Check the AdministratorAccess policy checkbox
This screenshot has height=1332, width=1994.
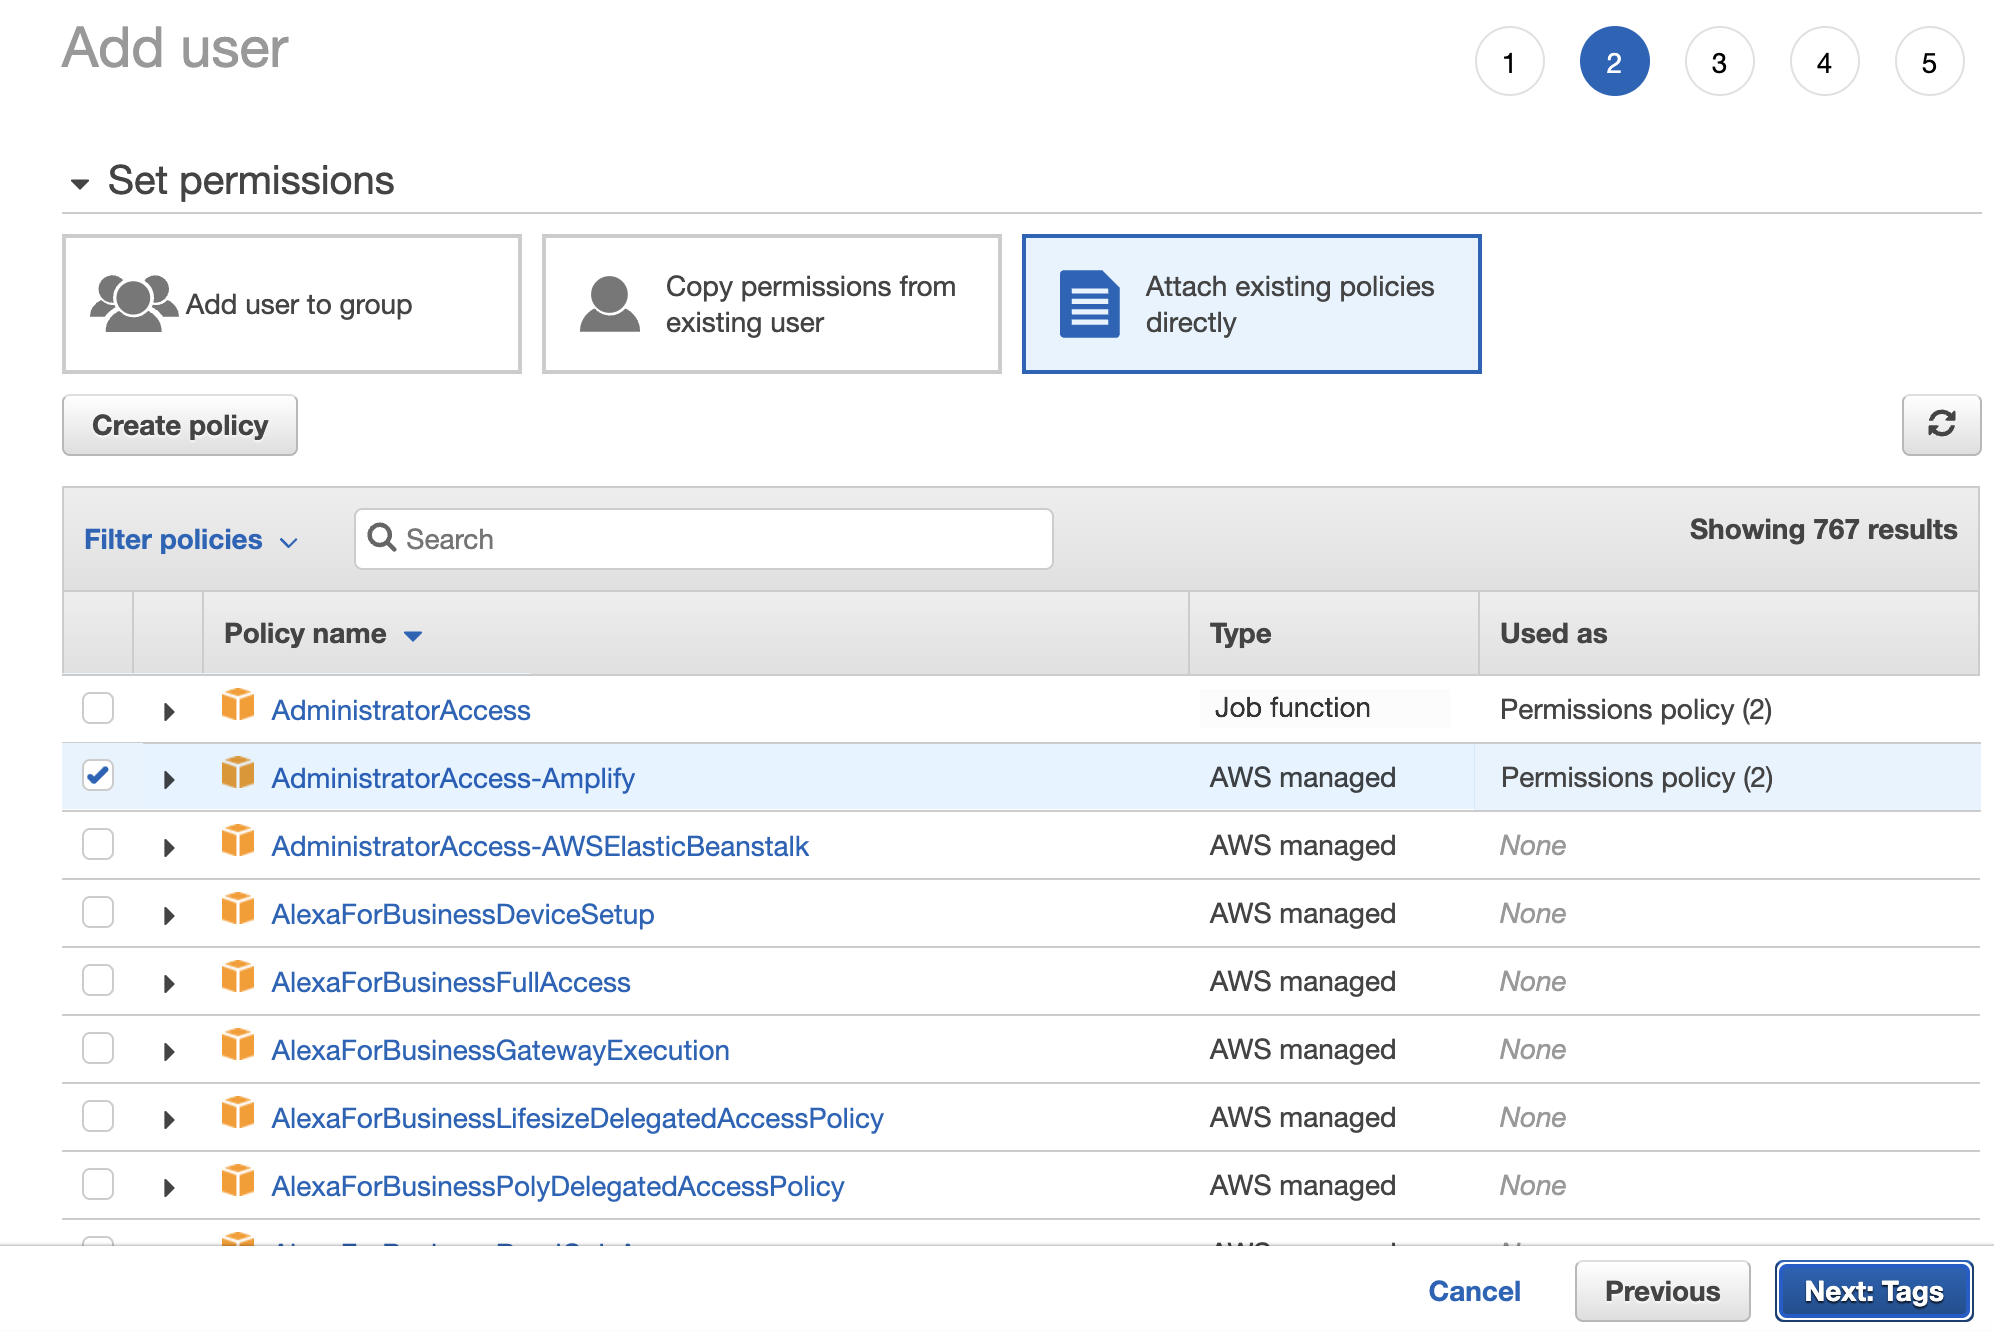[x=98, y=708]
